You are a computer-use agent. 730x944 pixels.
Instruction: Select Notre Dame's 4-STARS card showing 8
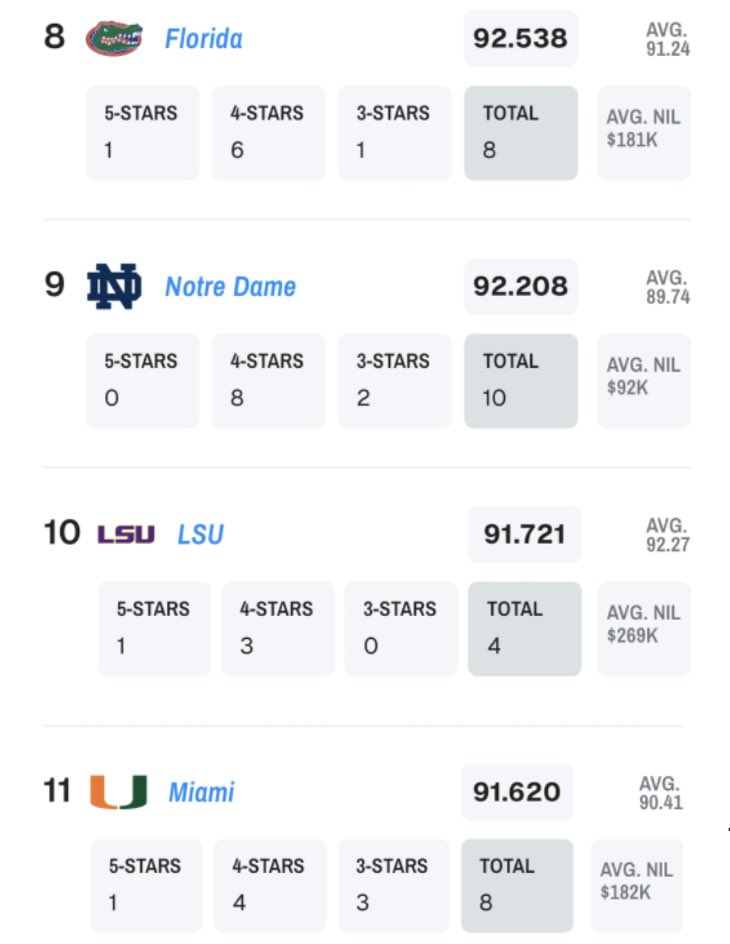click(x=268, y=381)
